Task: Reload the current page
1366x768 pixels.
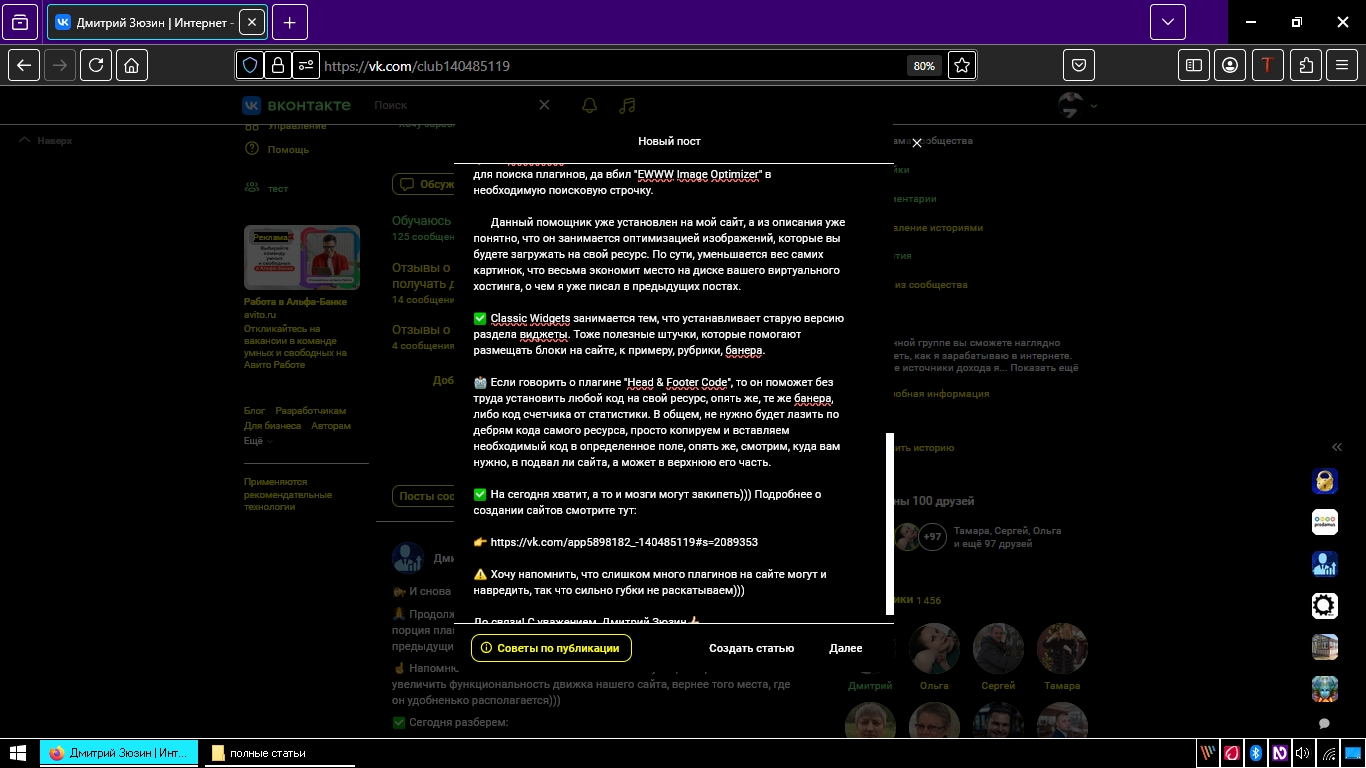Action: point(96,66)
